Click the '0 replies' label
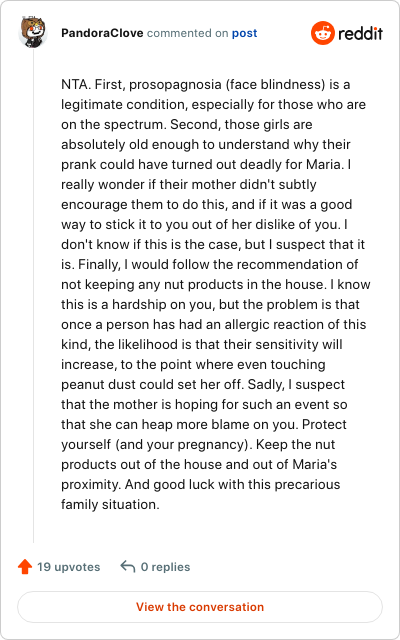The image size is (400, 640). (165, 567)
